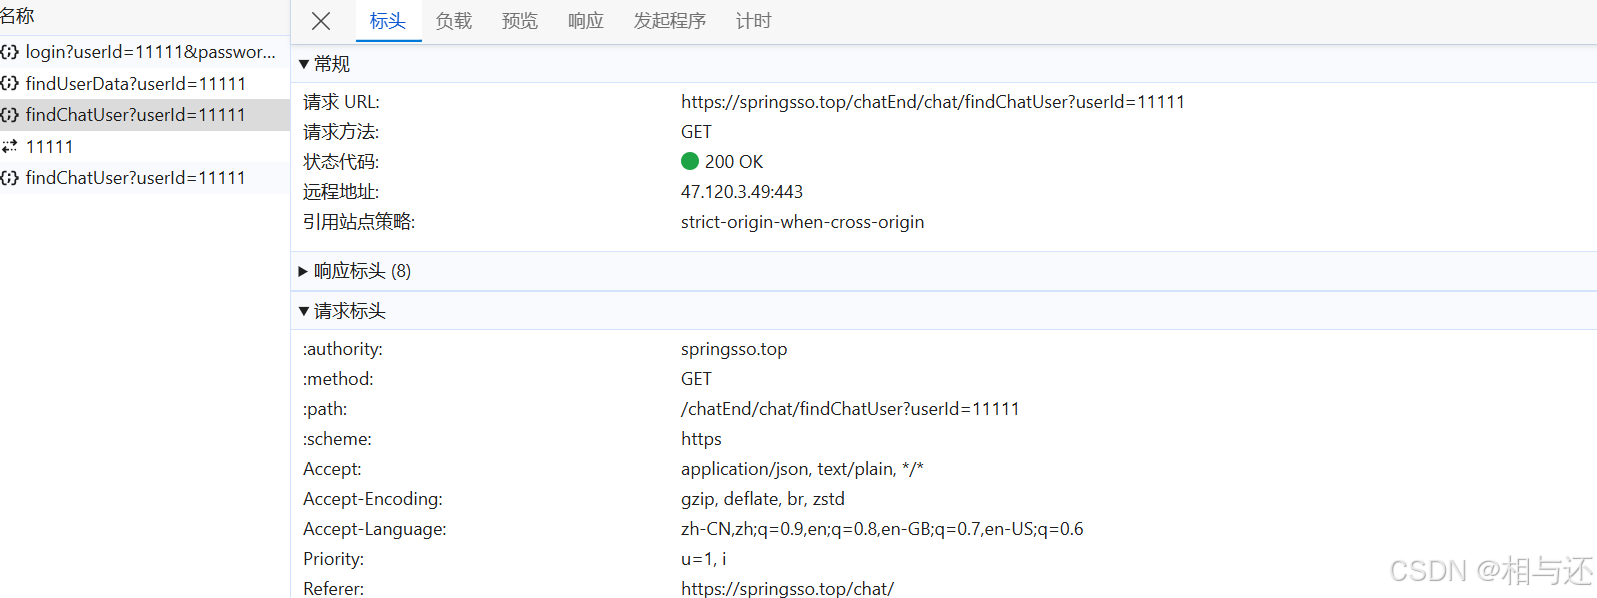This screenshot has width=1597, height=598.
Task: Expand the 响应标头 (8) section
Action: click(x=304, y=271)
